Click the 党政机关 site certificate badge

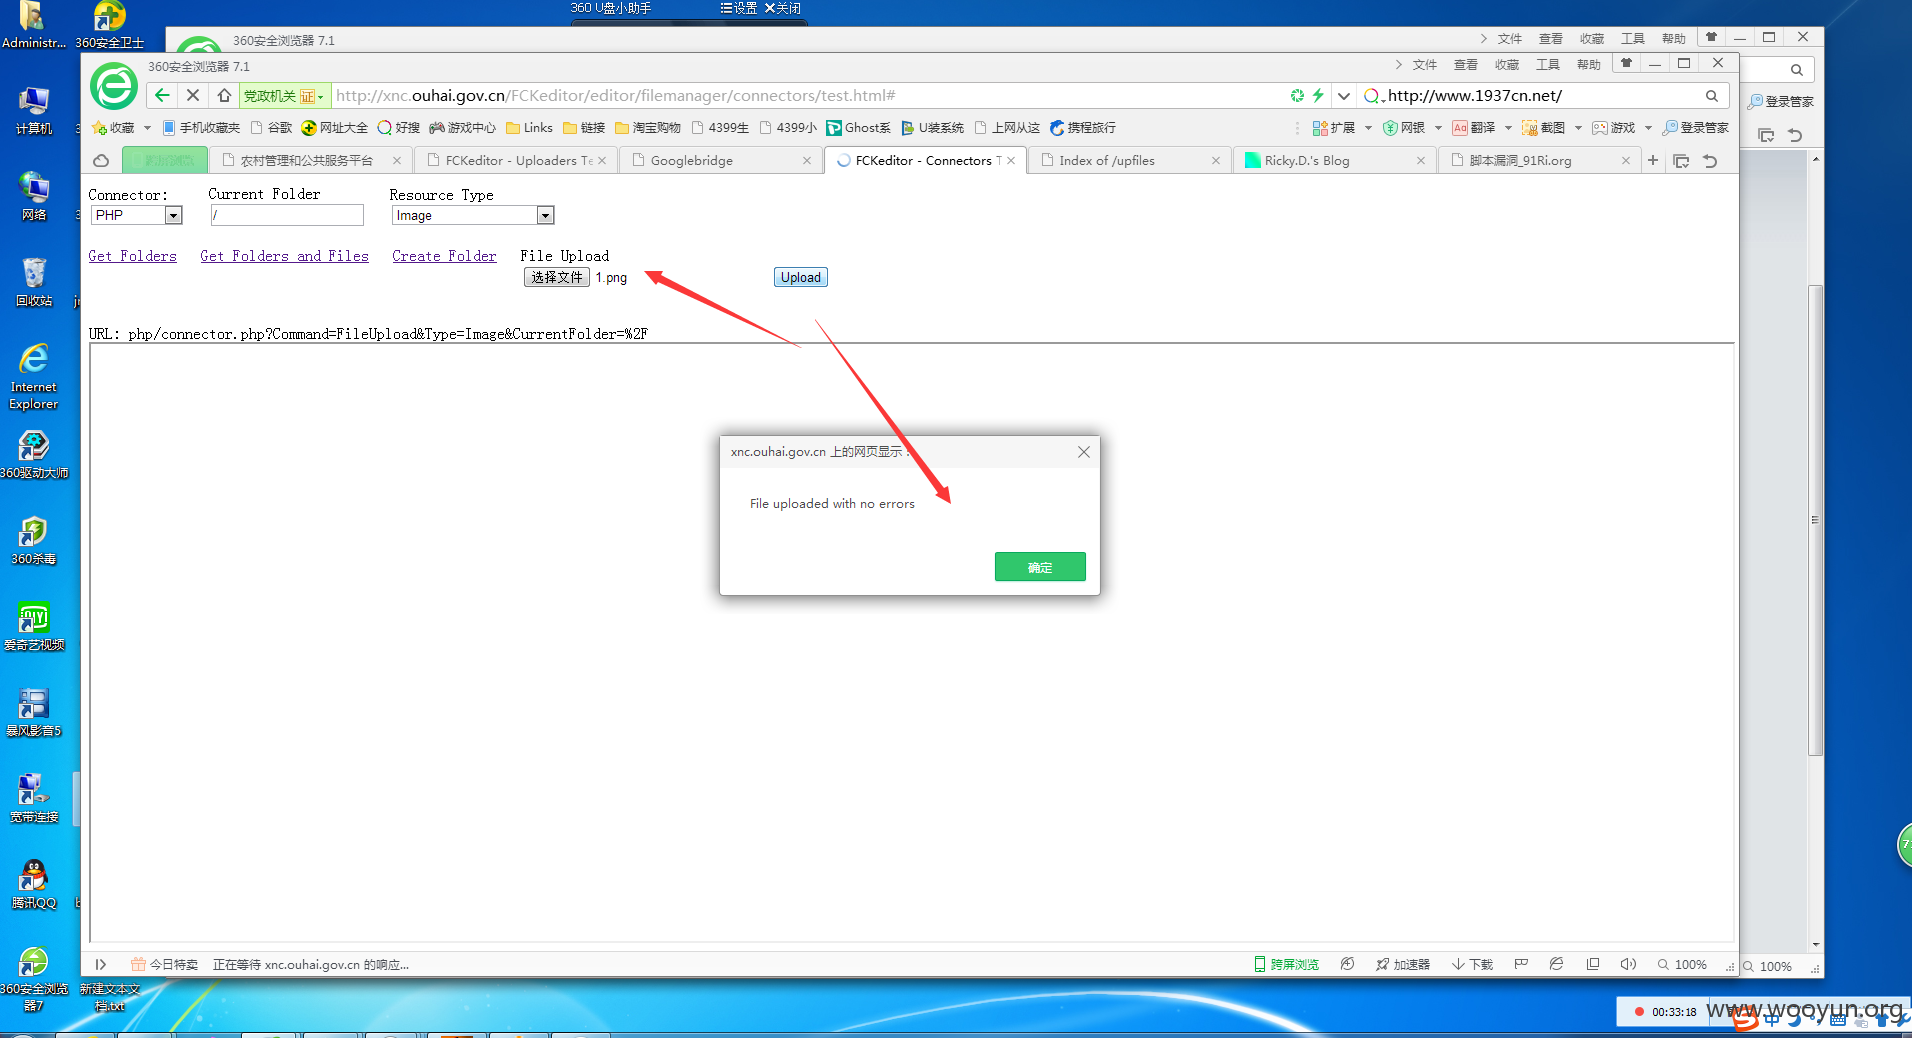[284, 96]
